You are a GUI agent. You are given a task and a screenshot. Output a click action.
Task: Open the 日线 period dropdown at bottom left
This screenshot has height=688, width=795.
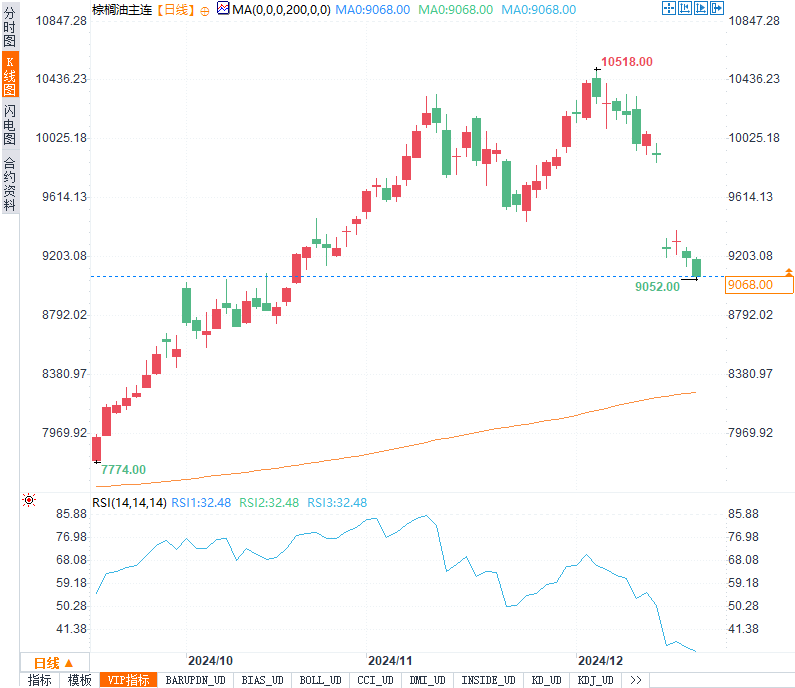point(54,662)
